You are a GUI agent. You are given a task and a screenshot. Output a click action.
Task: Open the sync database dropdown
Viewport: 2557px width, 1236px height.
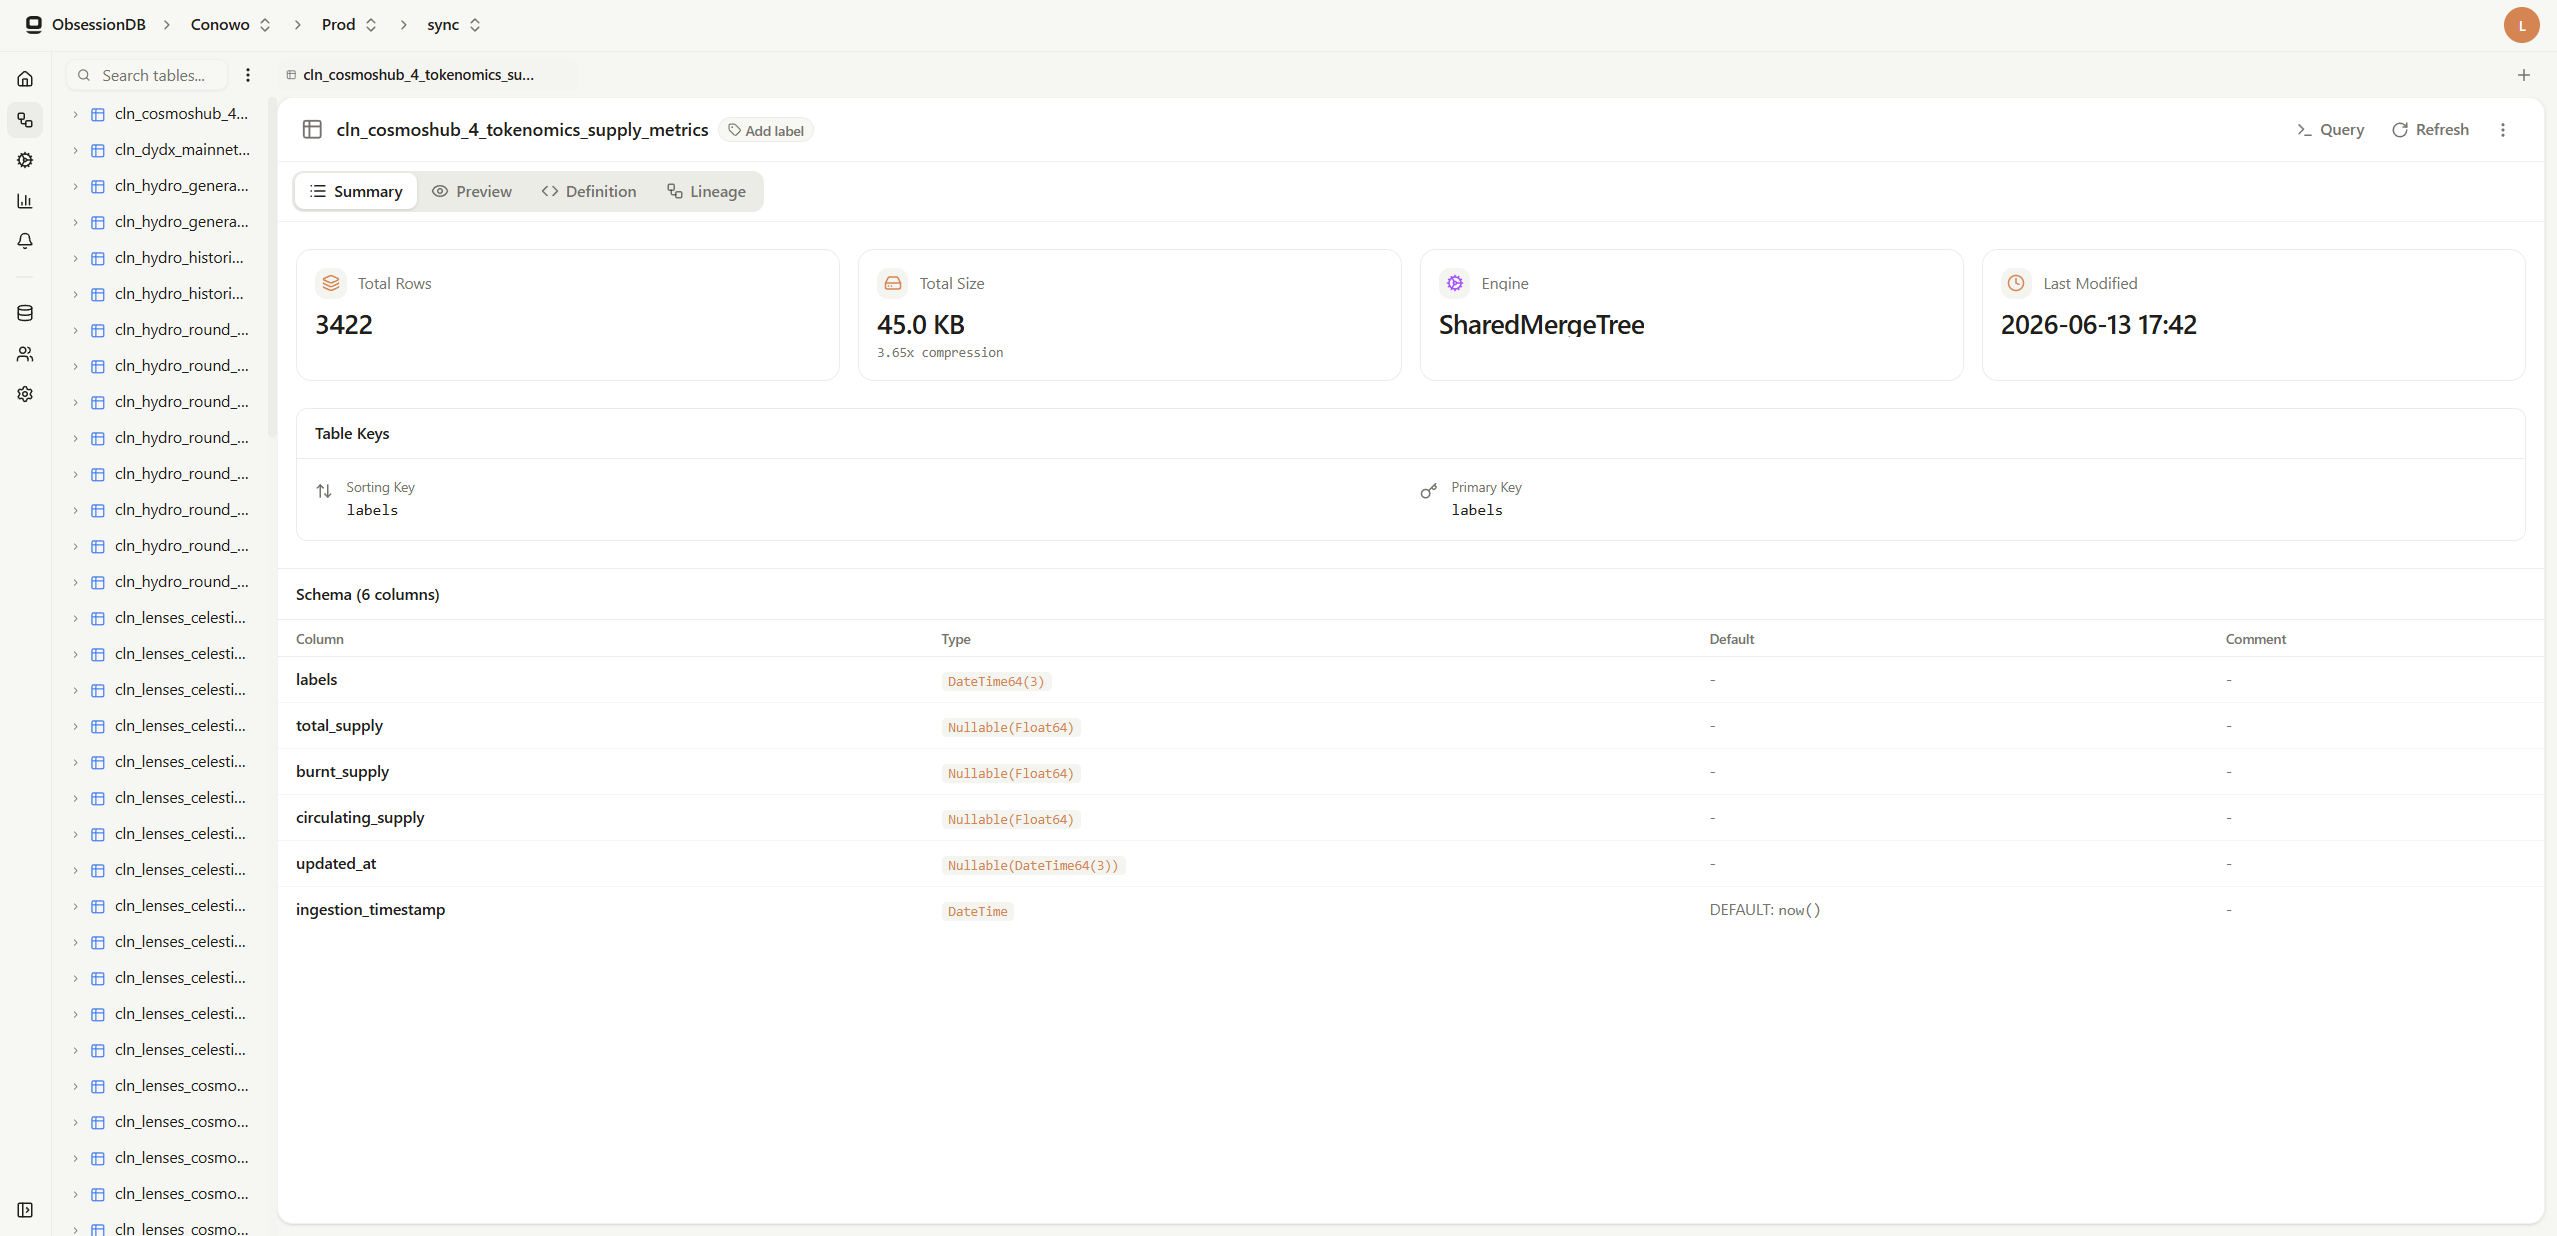453,25
